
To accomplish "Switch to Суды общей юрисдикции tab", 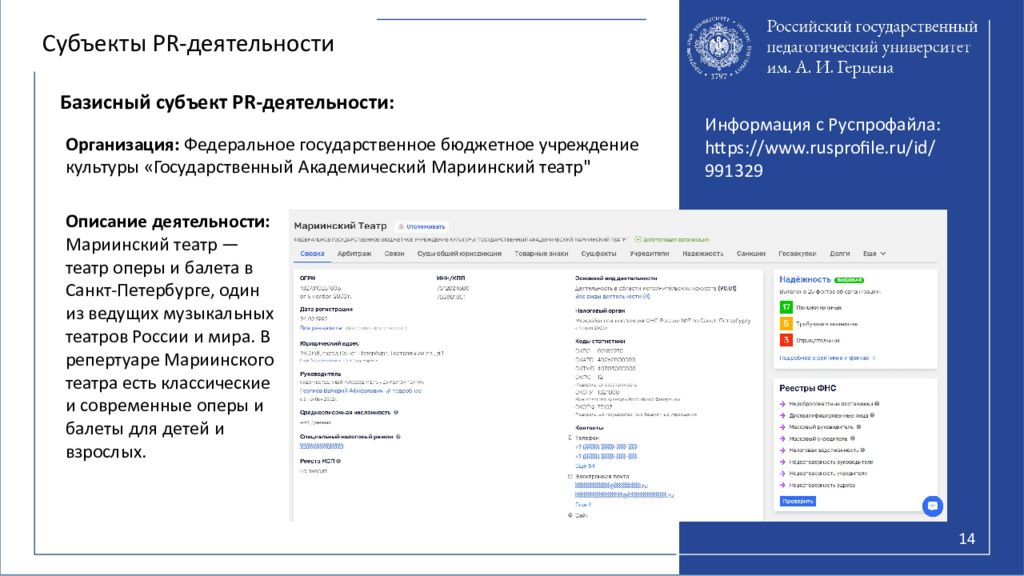I will 459,253.
